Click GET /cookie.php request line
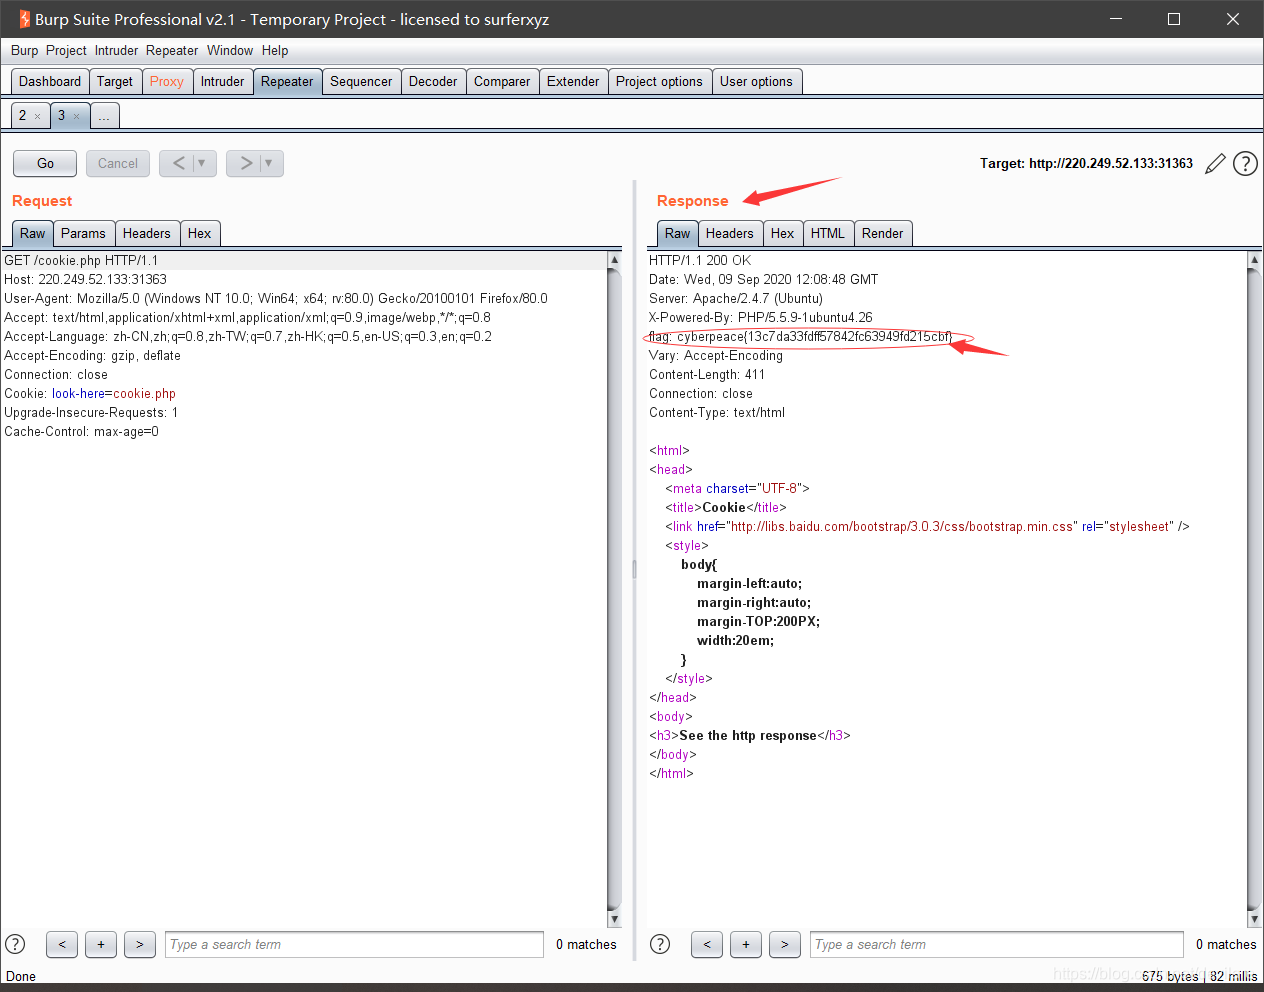 tap(81, 261)
